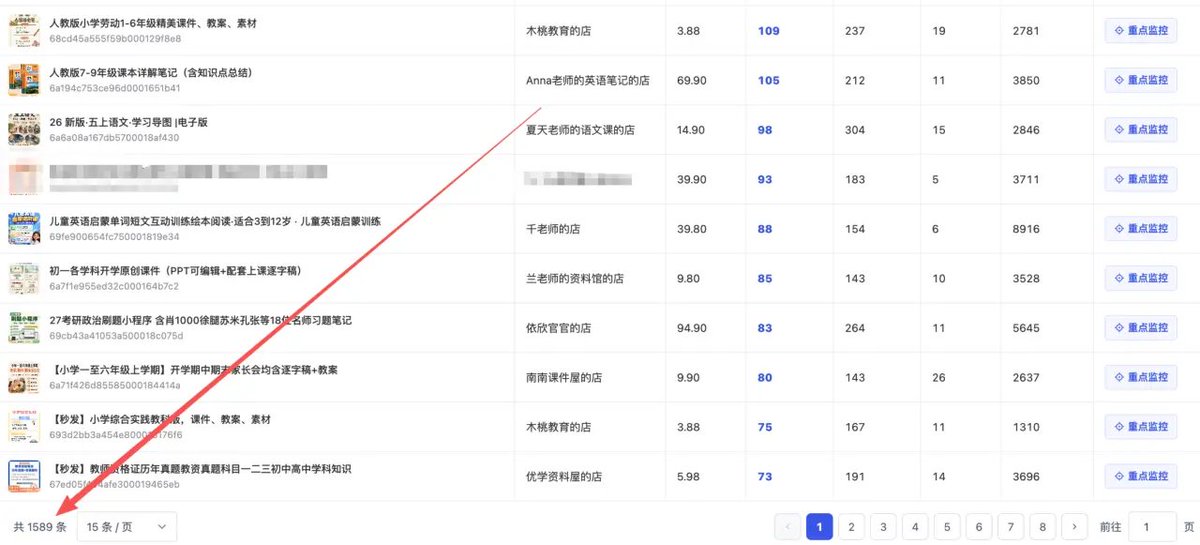Open title 【秒发】教师资格证历年真题
This screenshot has height=545, width=1200.
[203, 469]
